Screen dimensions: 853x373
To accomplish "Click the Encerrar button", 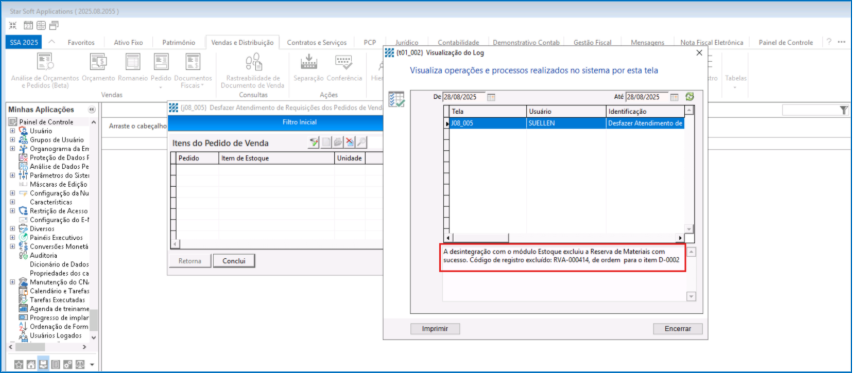I will (x=678, y=328).
